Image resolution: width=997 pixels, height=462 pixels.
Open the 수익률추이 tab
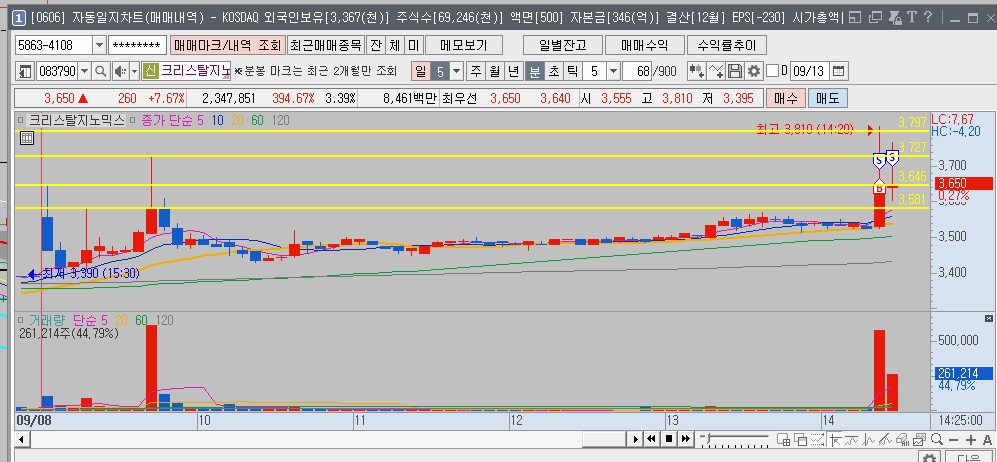tap(727, 45)
